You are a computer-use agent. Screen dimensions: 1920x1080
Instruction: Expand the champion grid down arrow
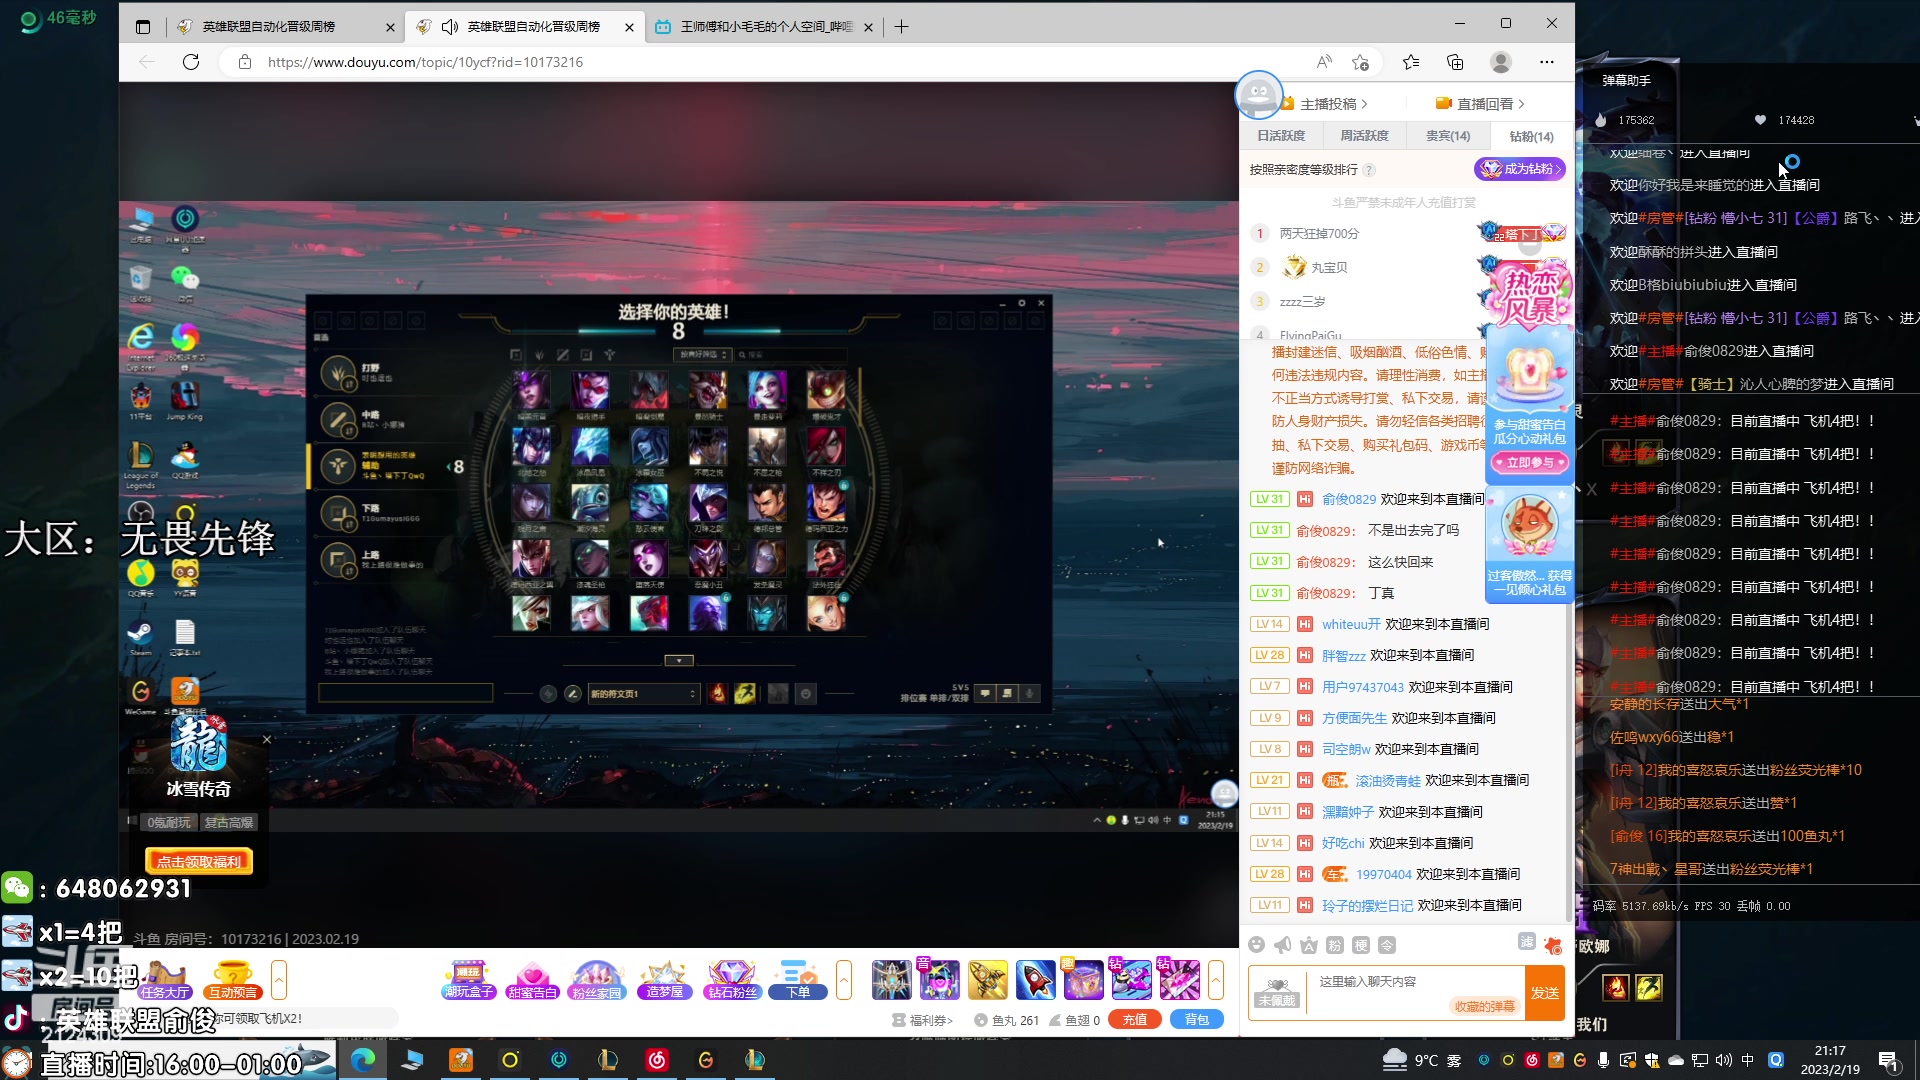[679, 661]
